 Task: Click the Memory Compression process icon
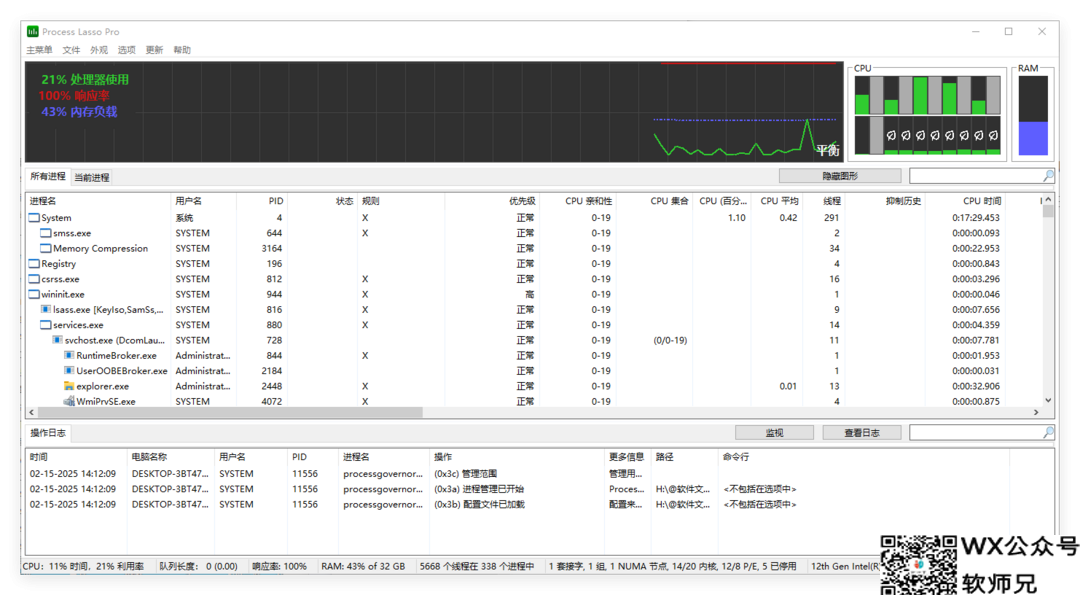pyautogui.click(x=45, y=248)
